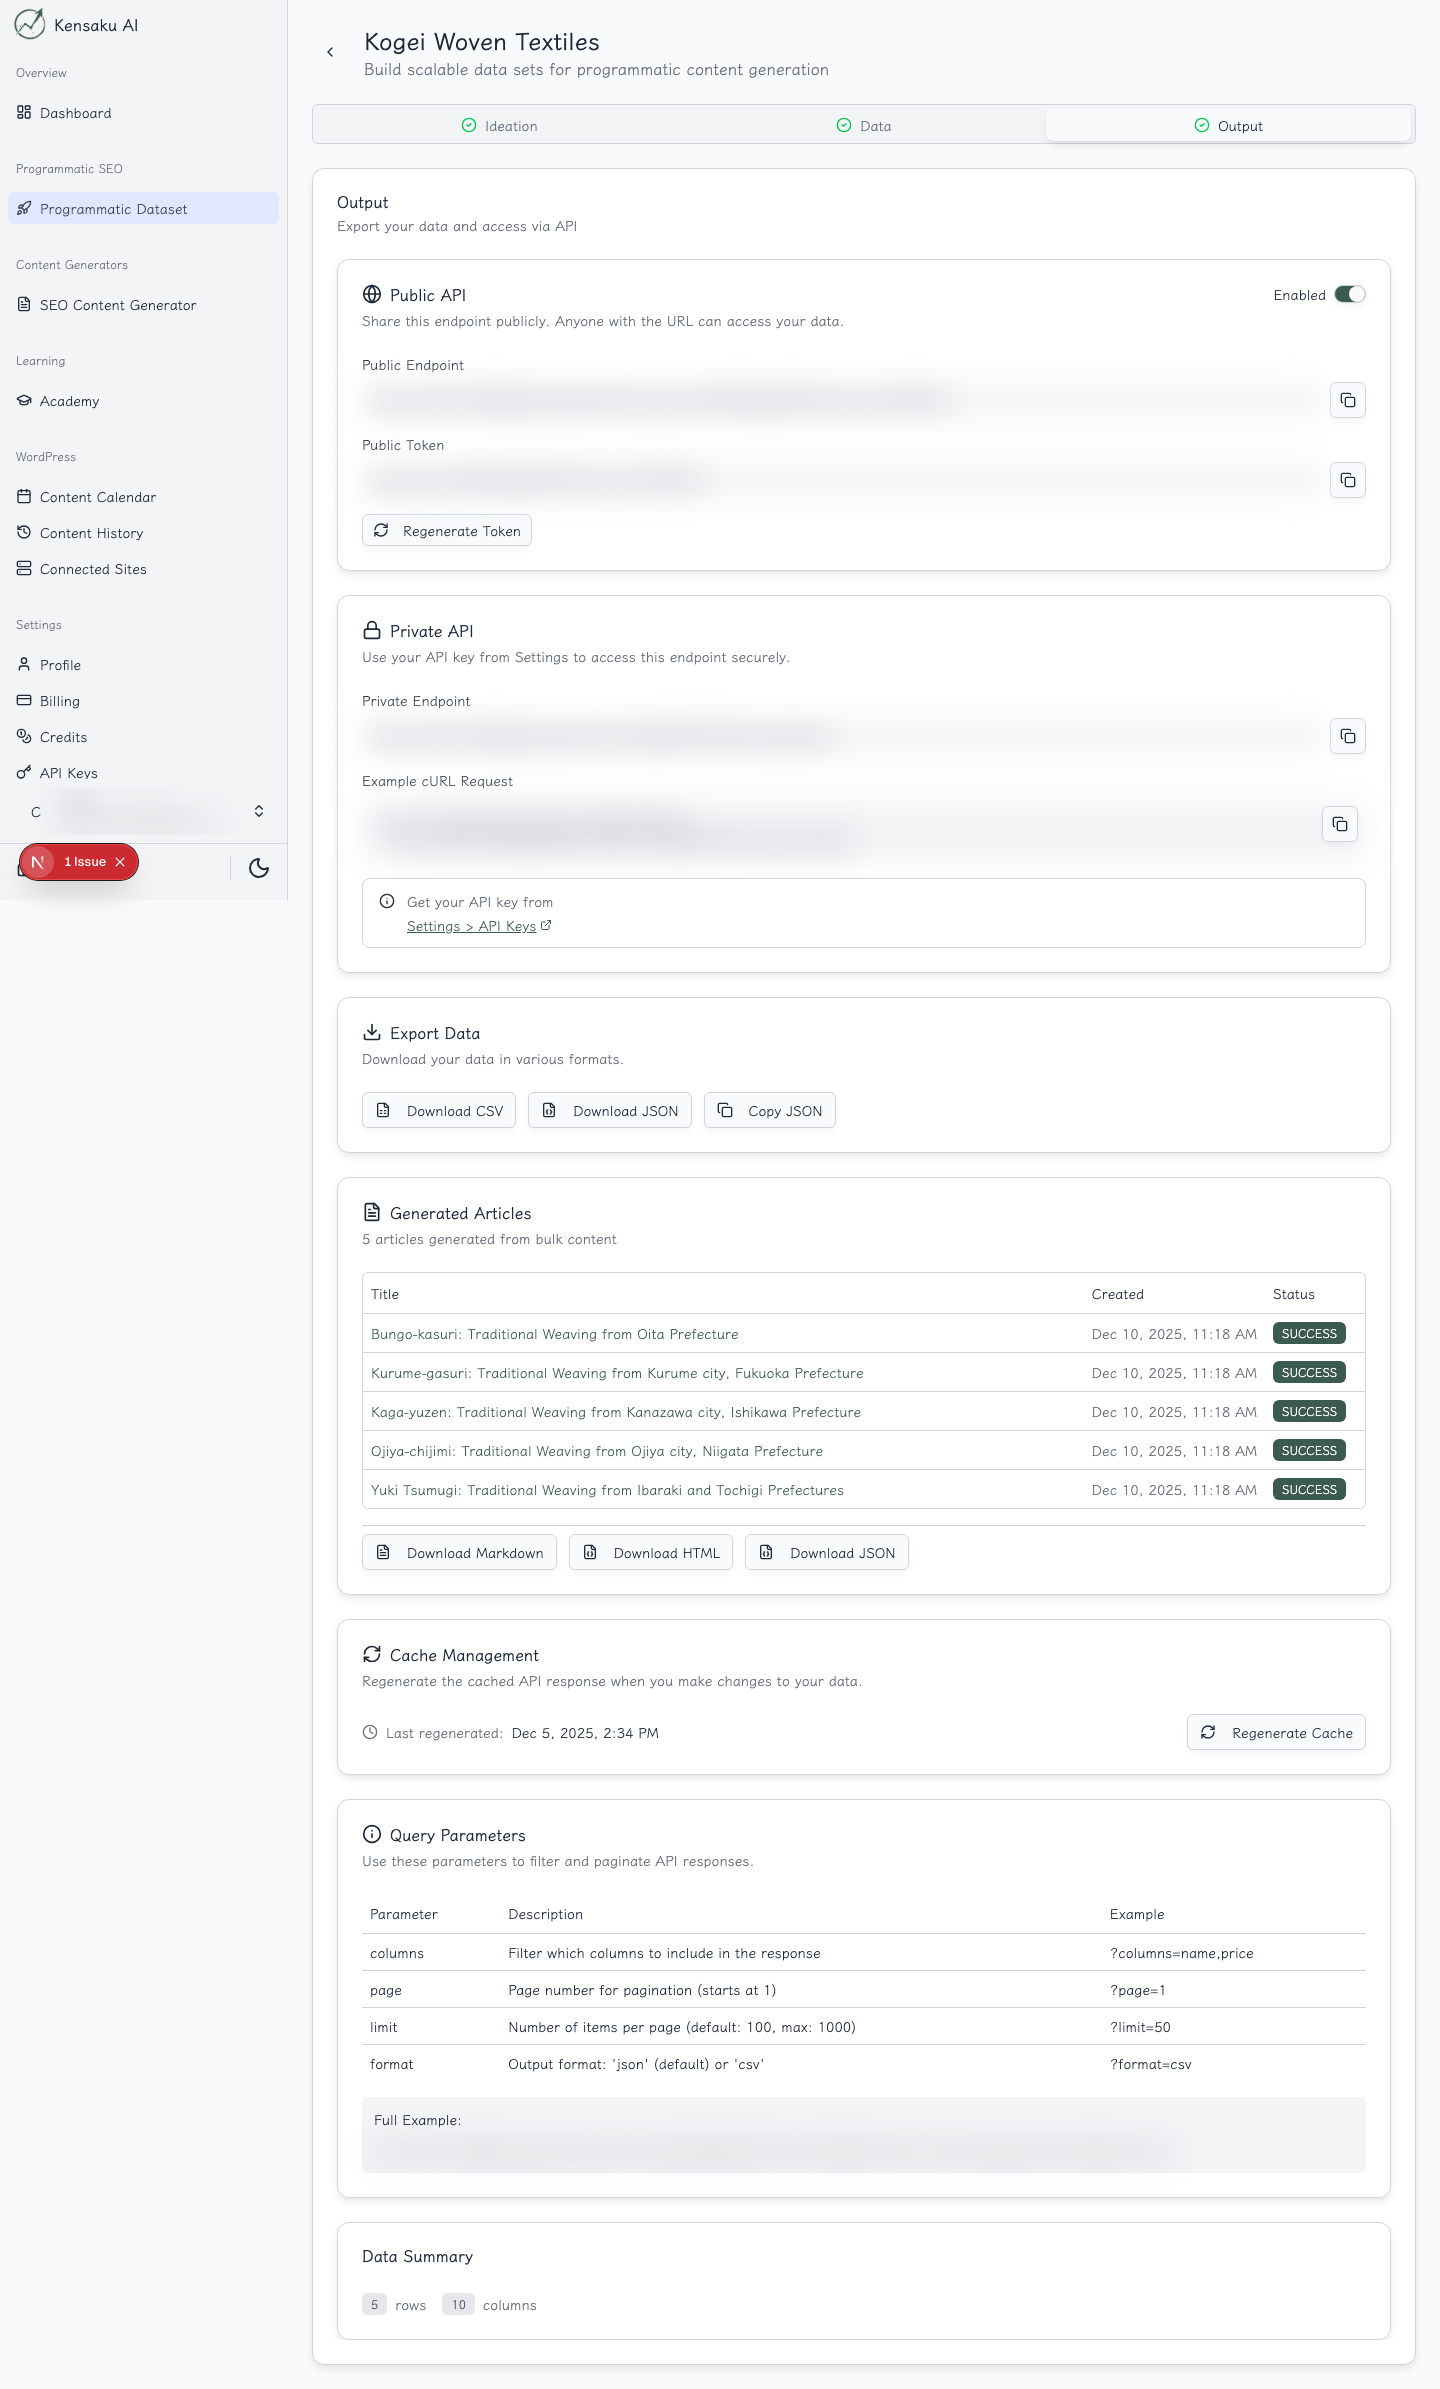Screen dimensions: 1440x2389
Task: Download data as CSV
Action: pyautogui.click(x=439, y=1111)
